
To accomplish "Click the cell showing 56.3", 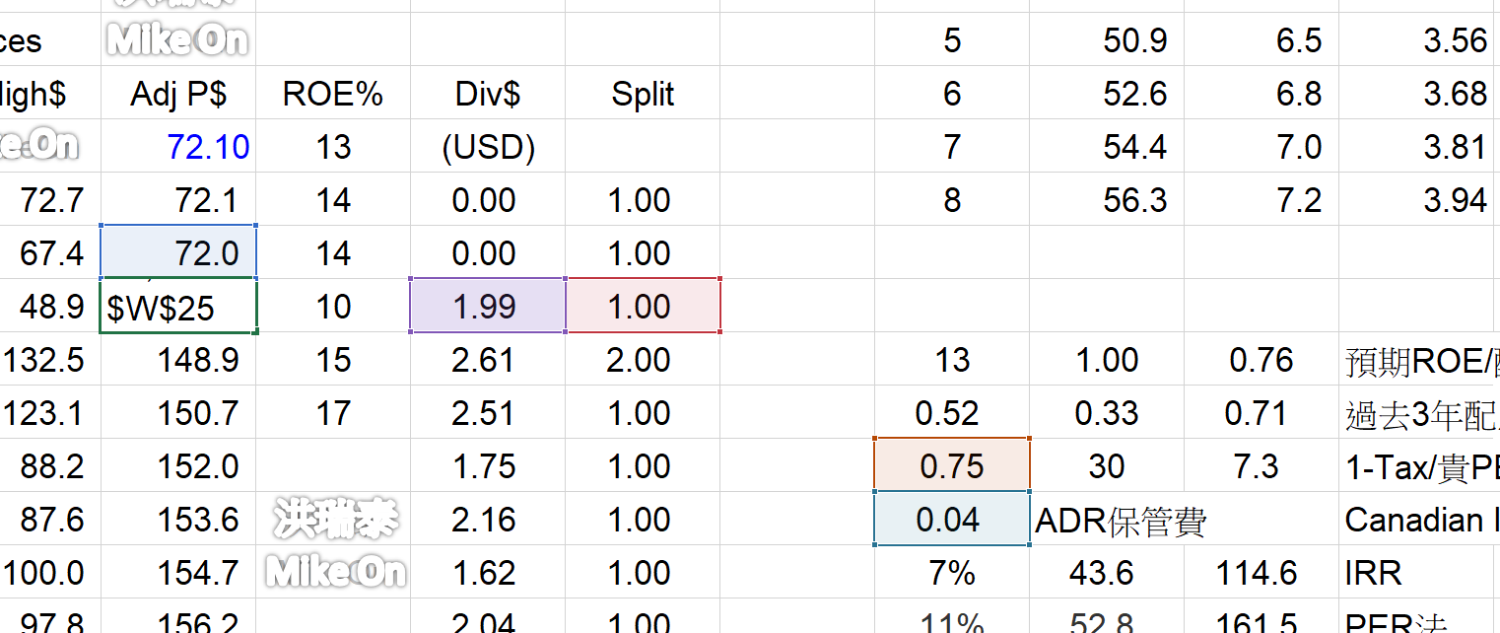I will [1106, 200].
